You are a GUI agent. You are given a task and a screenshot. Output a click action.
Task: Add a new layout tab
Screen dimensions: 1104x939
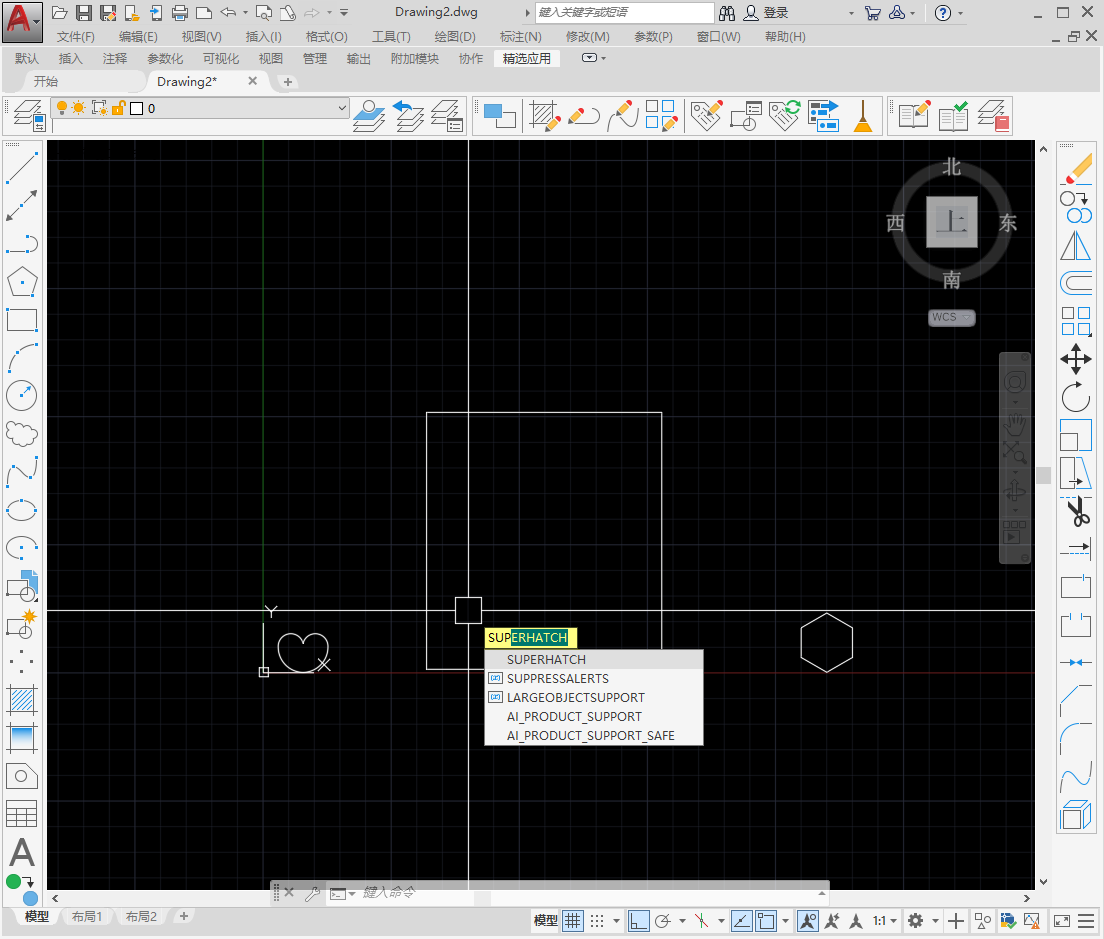click(x=184, y=916)
